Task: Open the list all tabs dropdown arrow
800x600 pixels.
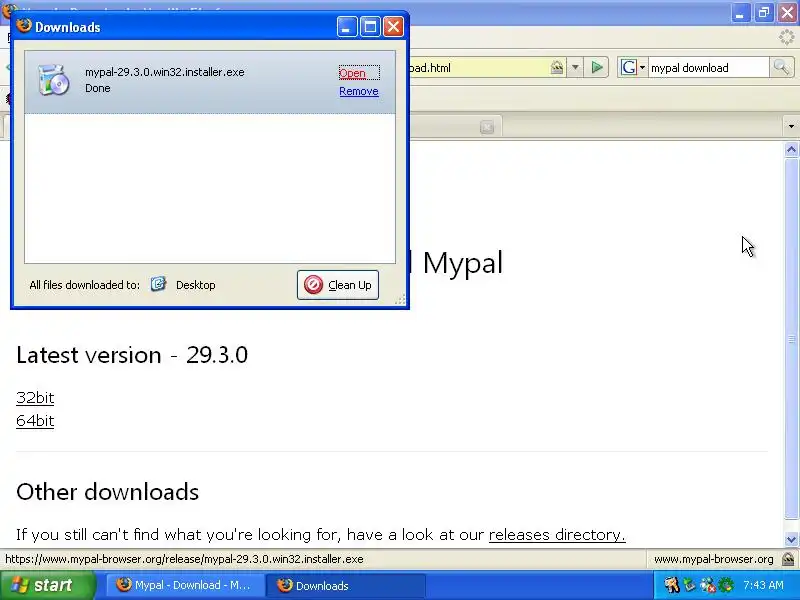Action: (x=791, y=126)
